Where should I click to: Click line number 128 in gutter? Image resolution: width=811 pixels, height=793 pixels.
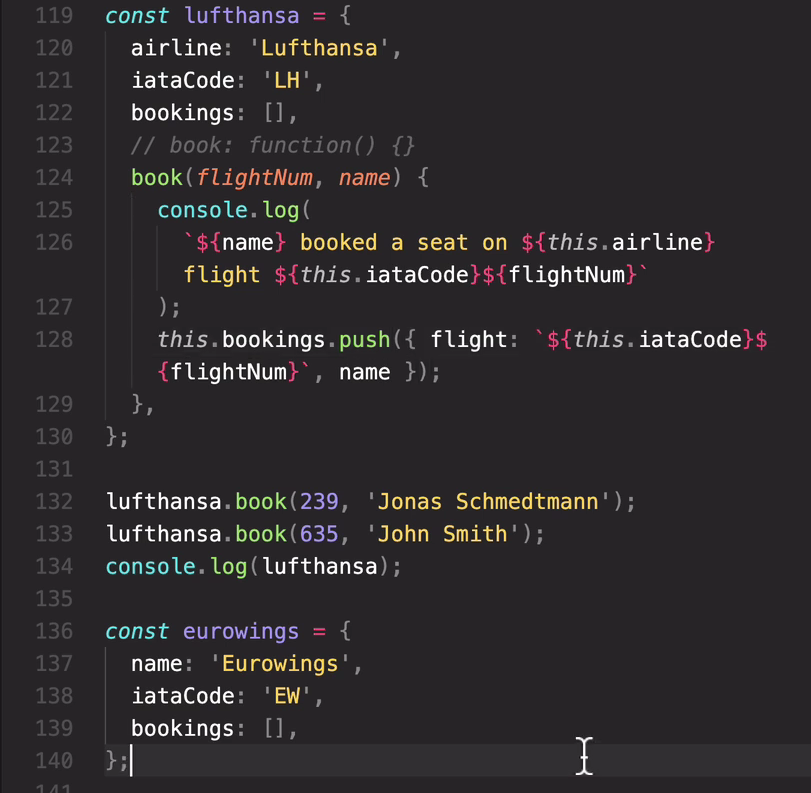tap(54, 339)
